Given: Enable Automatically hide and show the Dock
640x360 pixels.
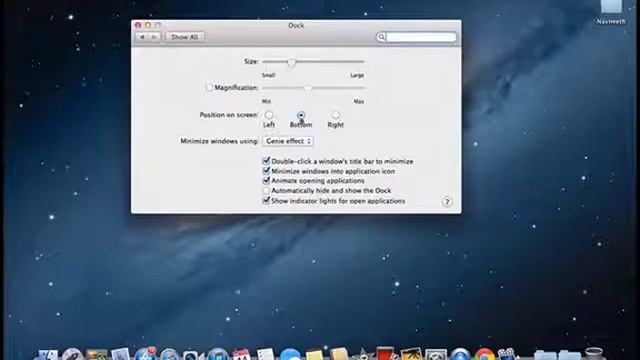Looking at the screenshot, I should pos(266,191).
